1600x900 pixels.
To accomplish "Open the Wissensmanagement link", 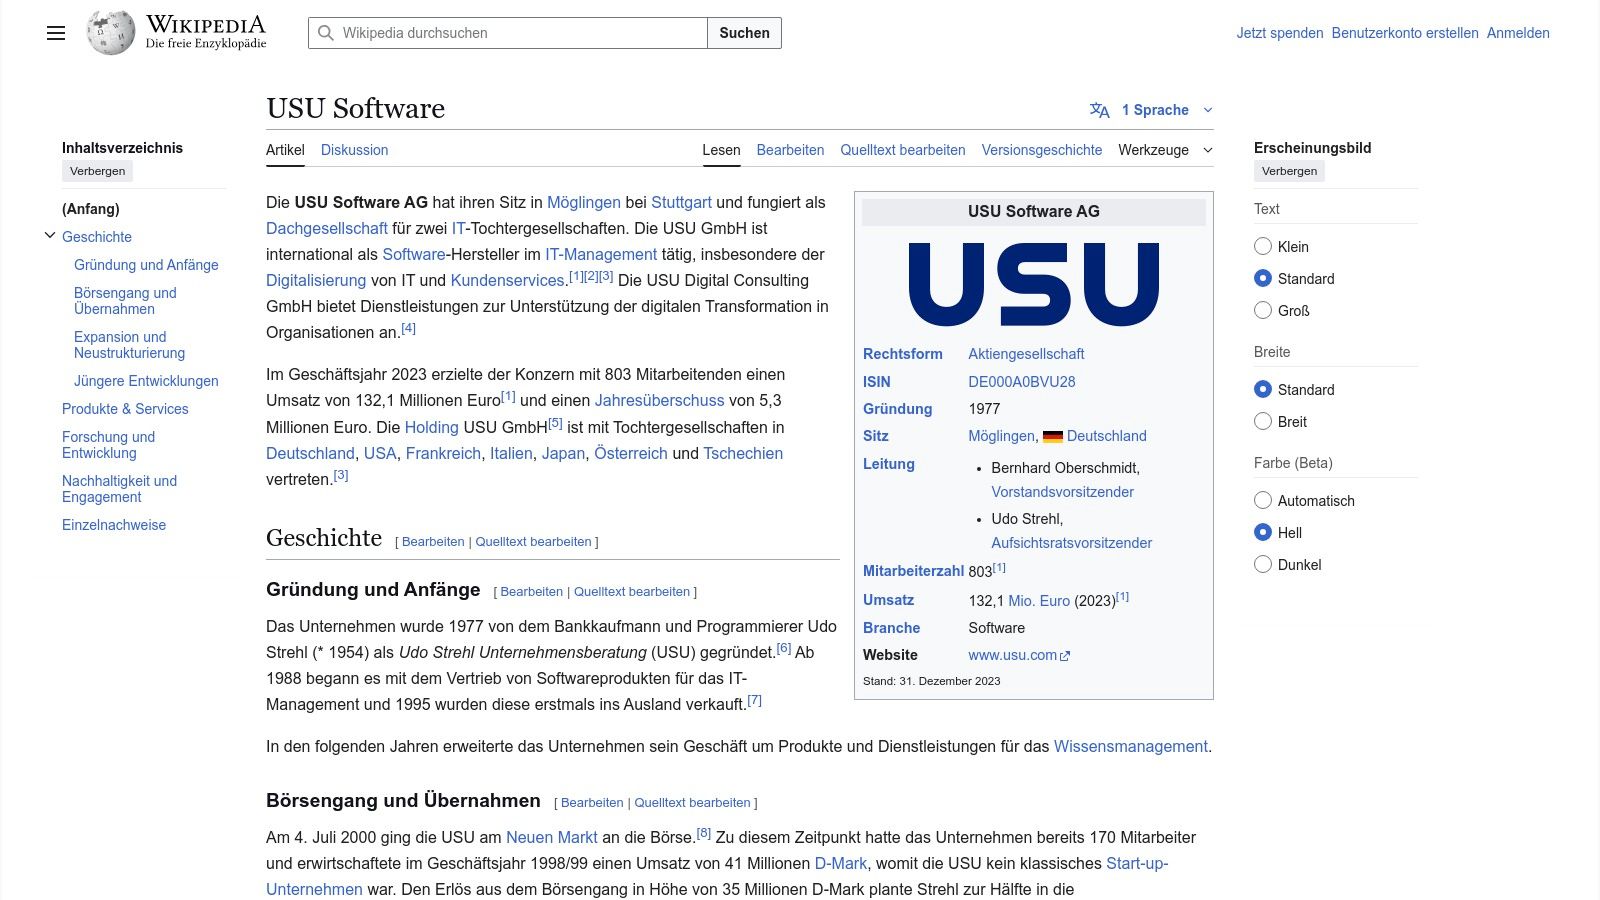I will (1131, 746).
